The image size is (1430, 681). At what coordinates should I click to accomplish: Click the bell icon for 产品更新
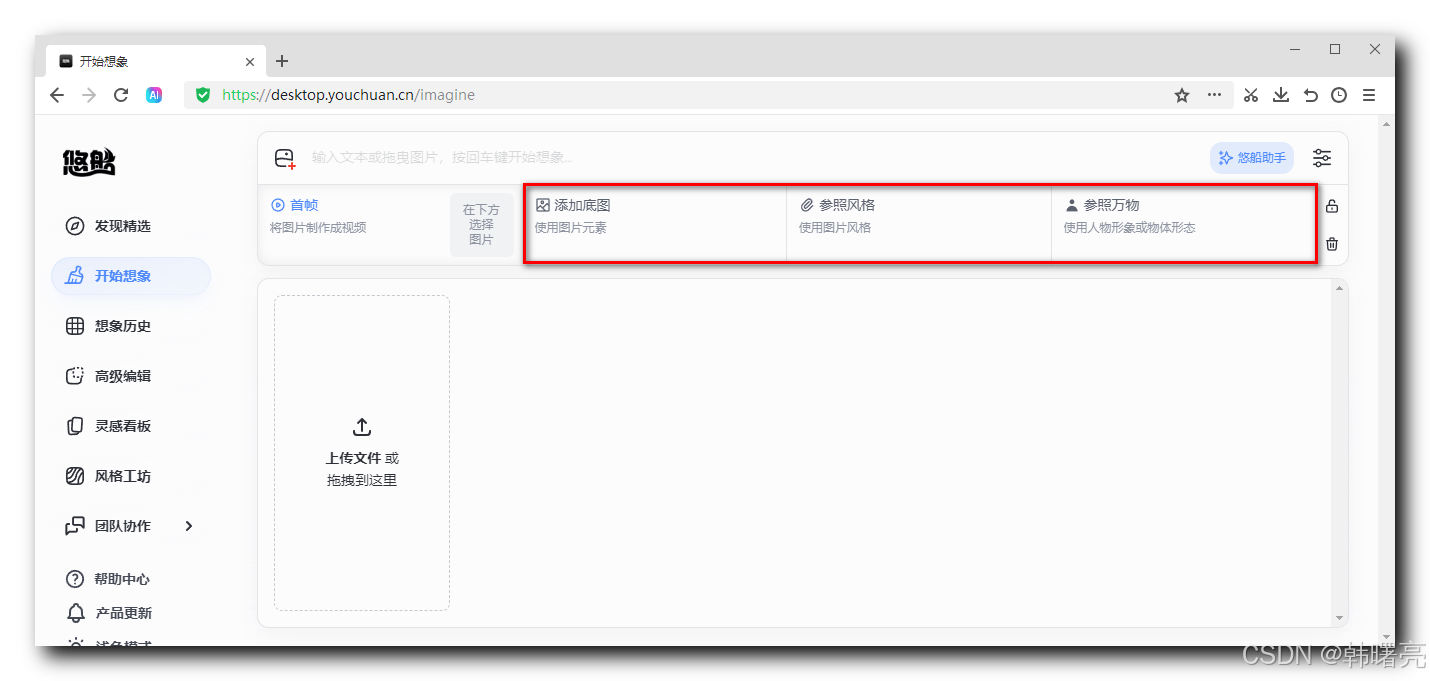[75, 613]
